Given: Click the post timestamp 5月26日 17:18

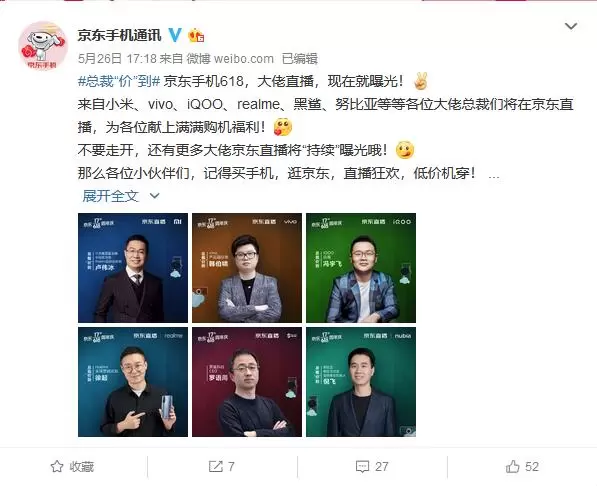Looking at the screenshot, I should (x=117, y=59).
